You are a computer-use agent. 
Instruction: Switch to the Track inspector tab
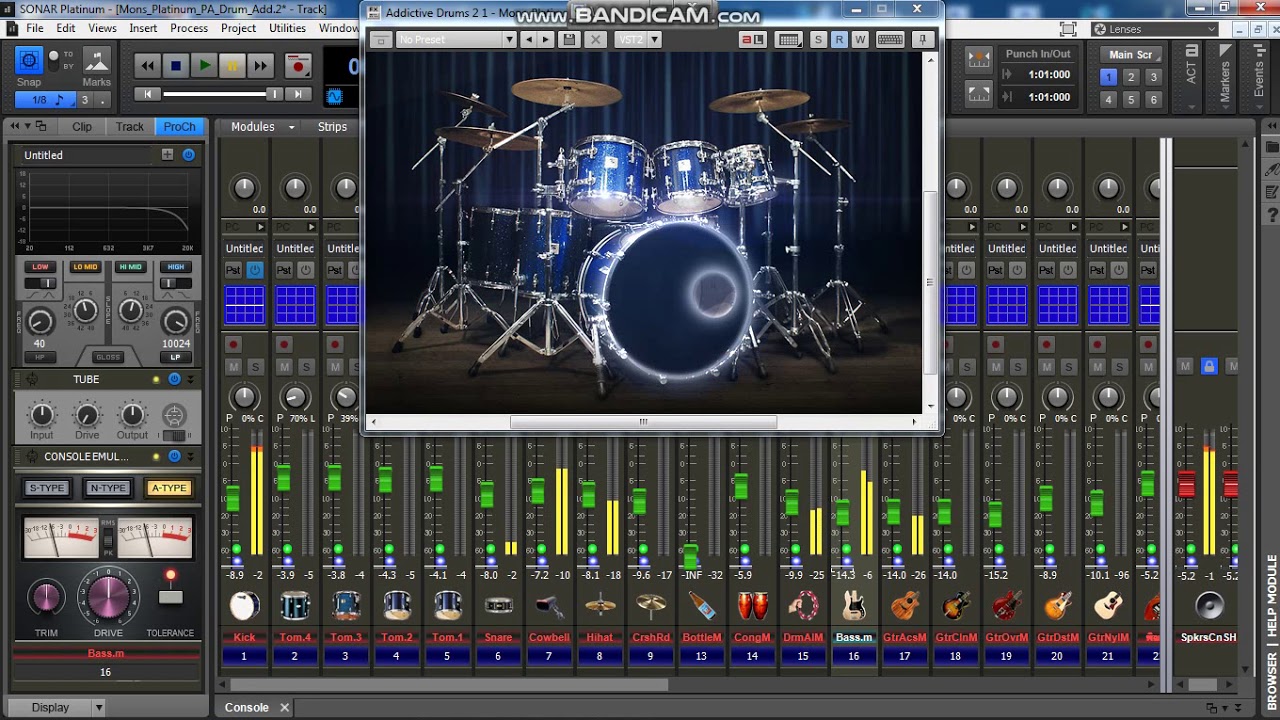(130, 127)
